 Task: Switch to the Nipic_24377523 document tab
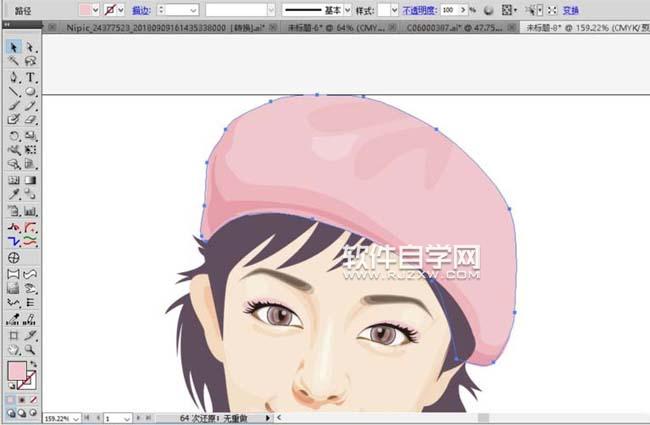point(166,28)
